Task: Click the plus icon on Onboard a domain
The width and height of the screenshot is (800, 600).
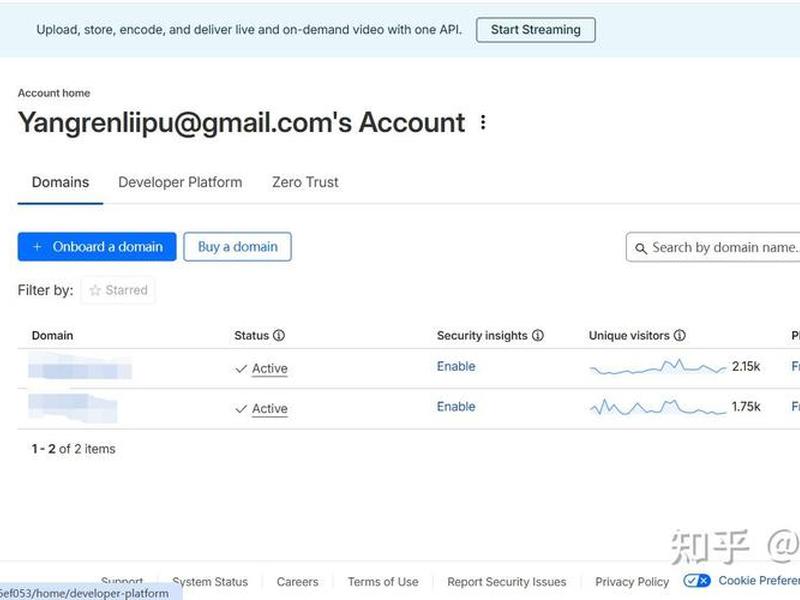Action: tap(37, 247)
